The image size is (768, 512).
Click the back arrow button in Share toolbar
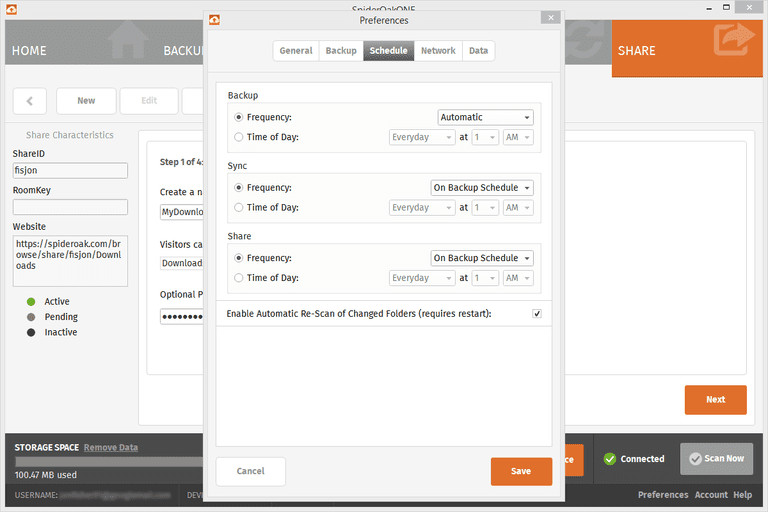(x=30, y=101)
